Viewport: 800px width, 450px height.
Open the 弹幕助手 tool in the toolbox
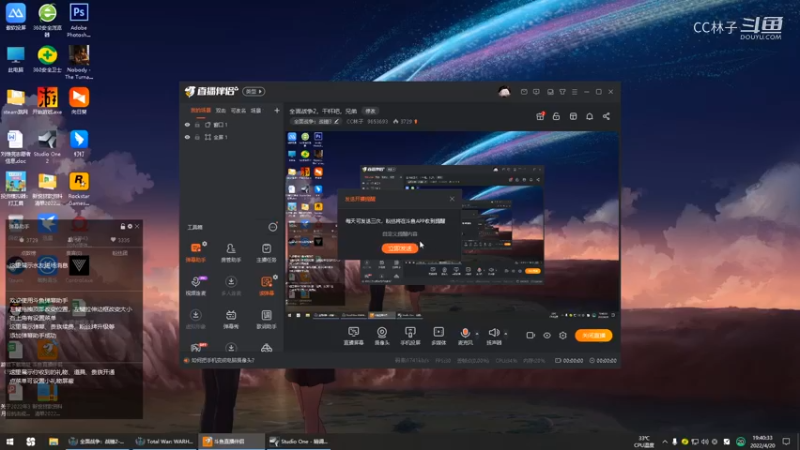[196, 253]
